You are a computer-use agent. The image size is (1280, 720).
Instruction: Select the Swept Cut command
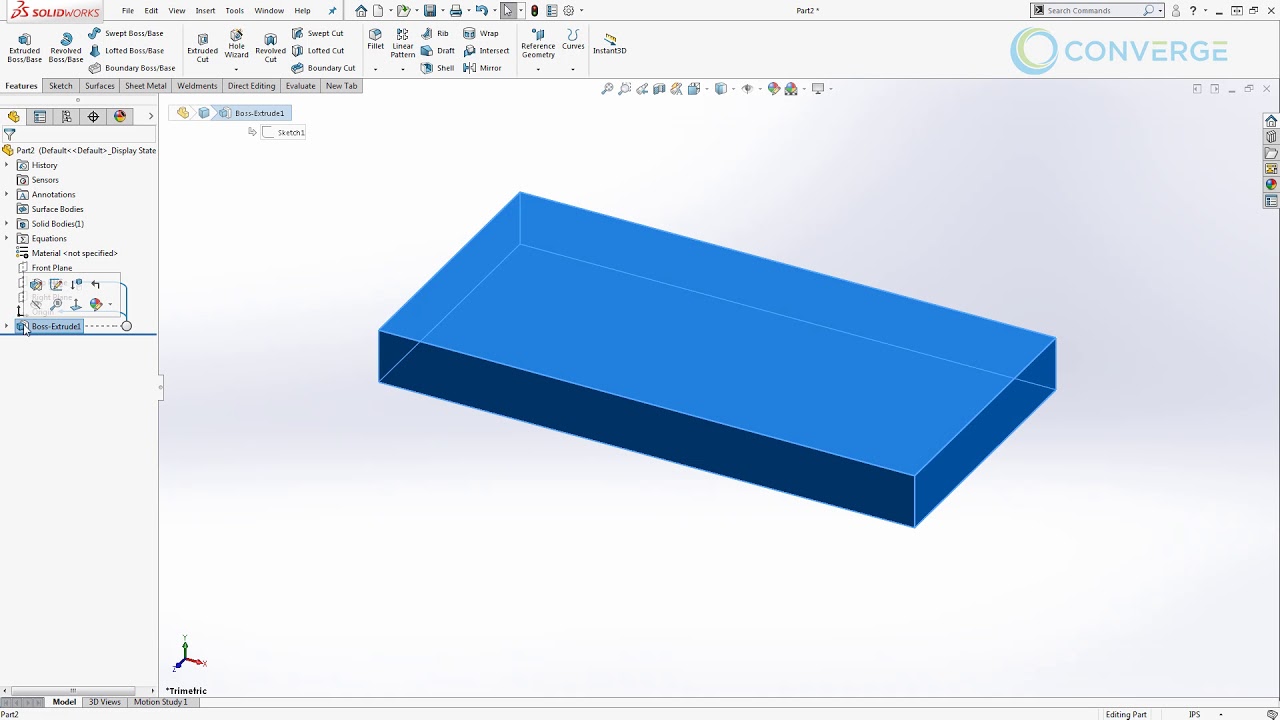[x=318, y=33]
